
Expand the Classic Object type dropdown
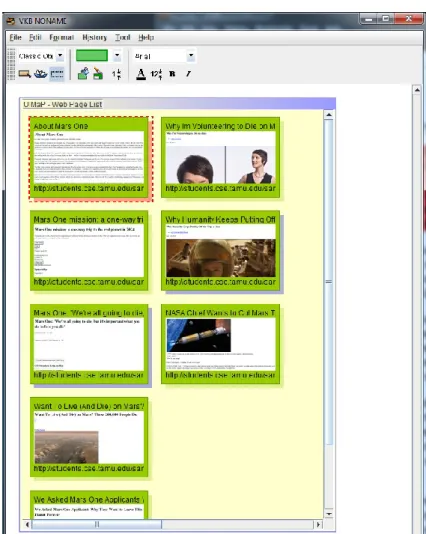(60, 56)
